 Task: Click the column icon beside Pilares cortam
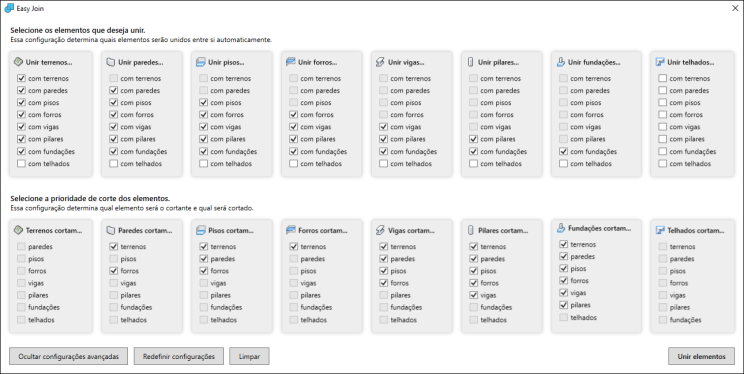click(471, 230)
